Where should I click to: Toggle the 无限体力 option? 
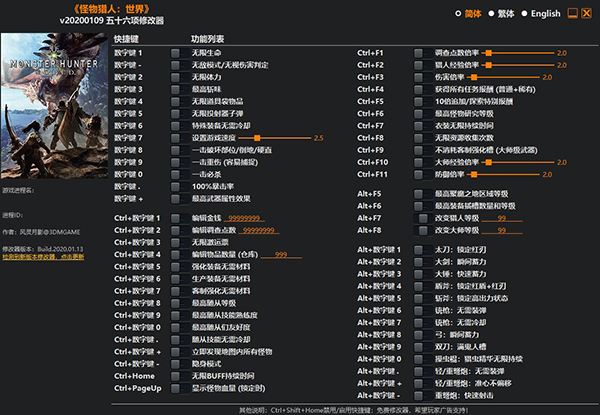click(x=176, y=76)
